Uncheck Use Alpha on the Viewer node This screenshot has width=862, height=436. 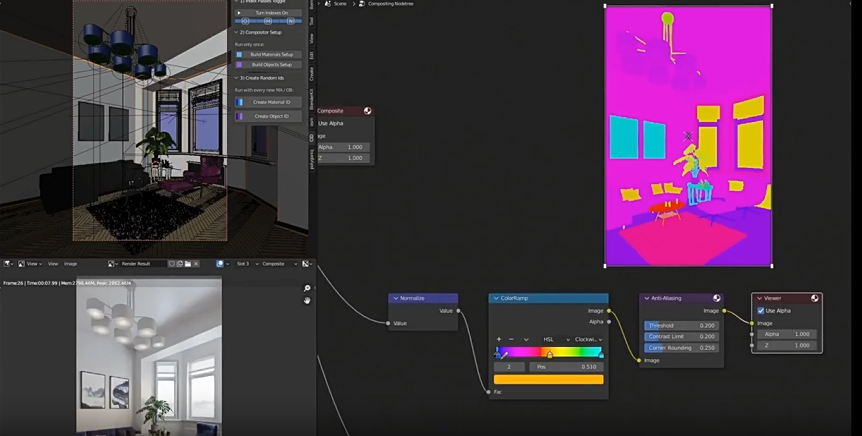click(x=761, y=311)
